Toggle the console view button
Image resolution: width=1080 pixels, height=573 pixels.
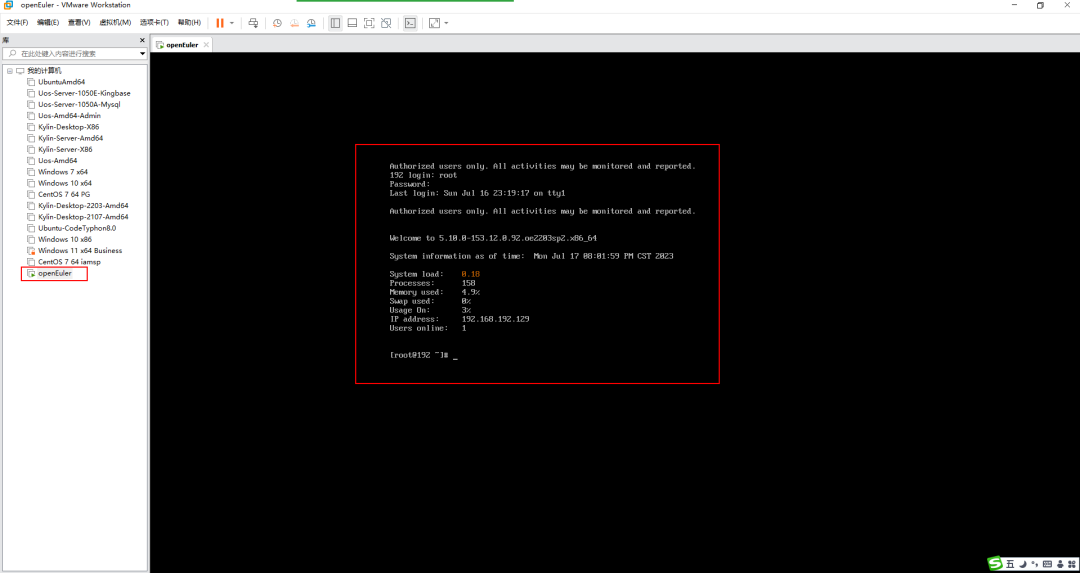click(410, 23)
